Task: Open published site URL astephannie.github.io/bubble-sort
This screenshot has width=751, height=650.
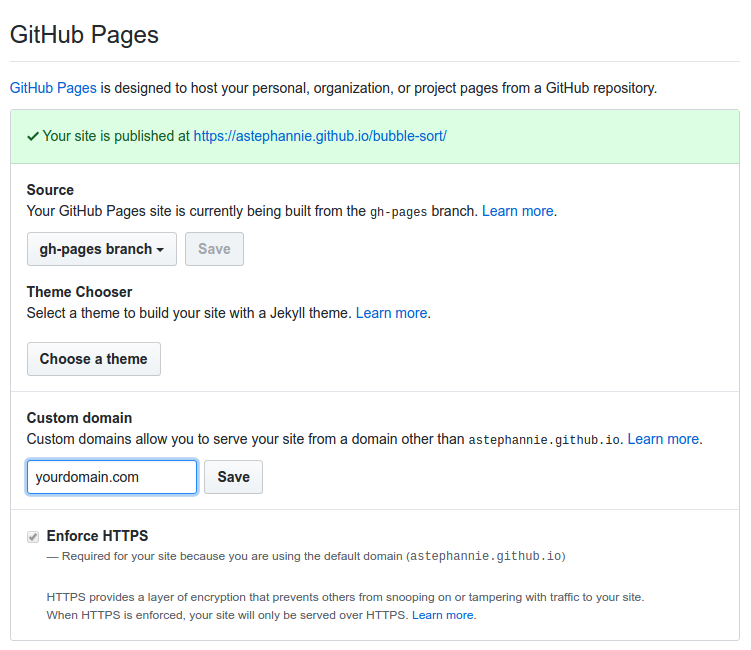Action: (x=320, y=136)
